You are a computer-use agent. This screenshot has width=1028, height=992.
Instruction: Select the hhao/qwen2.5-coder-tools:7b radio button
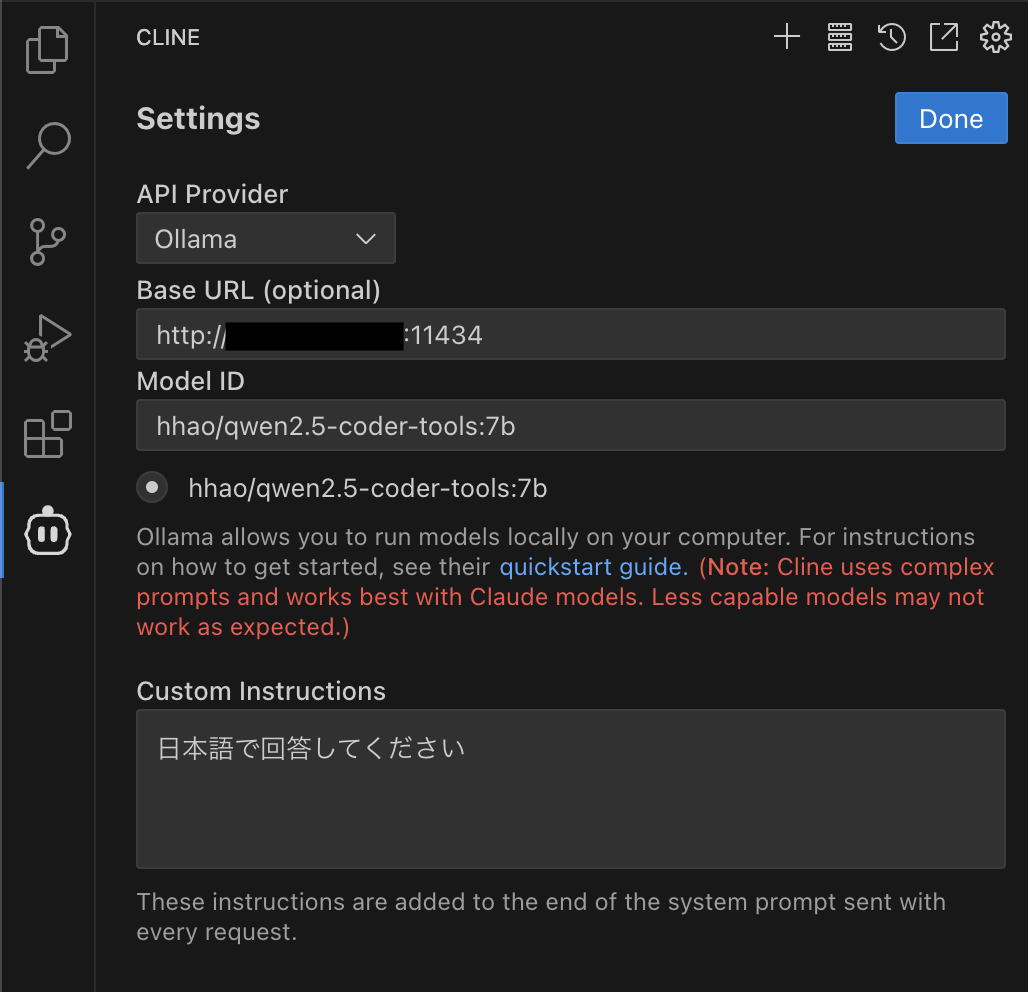(152, 488)
